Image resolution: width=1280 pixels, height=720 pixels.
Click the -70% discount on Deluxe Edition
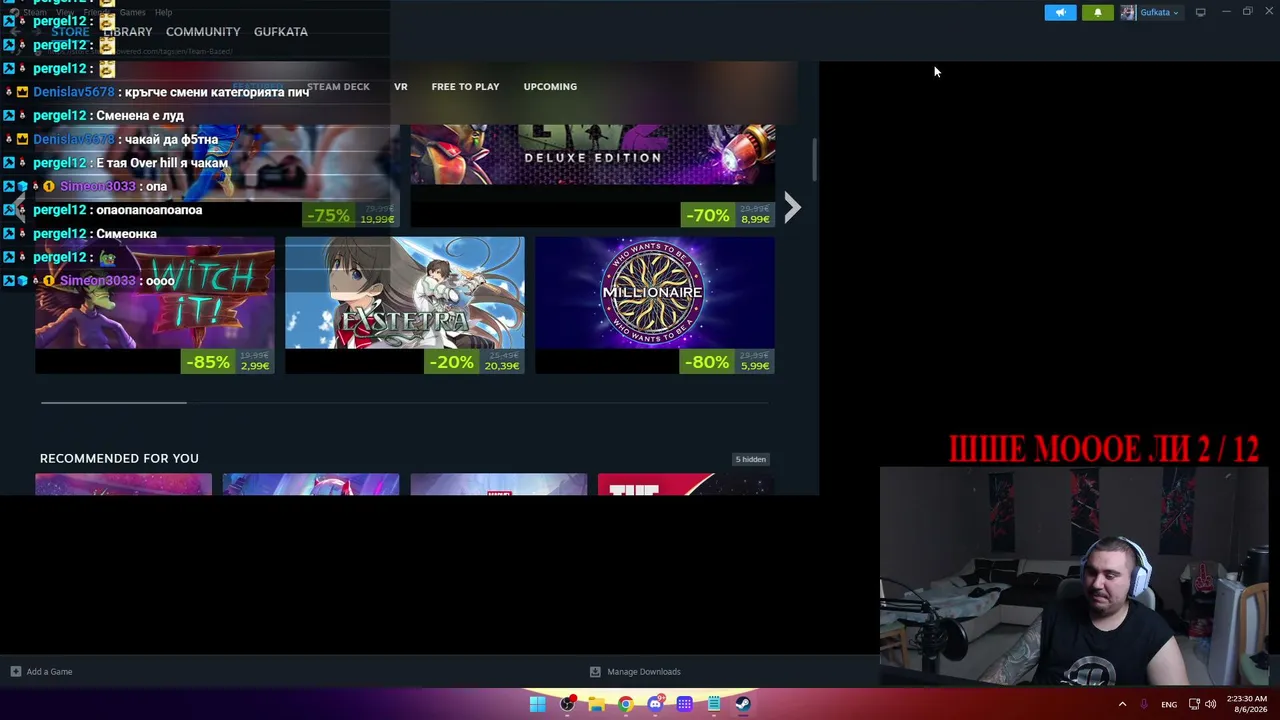(x=707, y=215)
